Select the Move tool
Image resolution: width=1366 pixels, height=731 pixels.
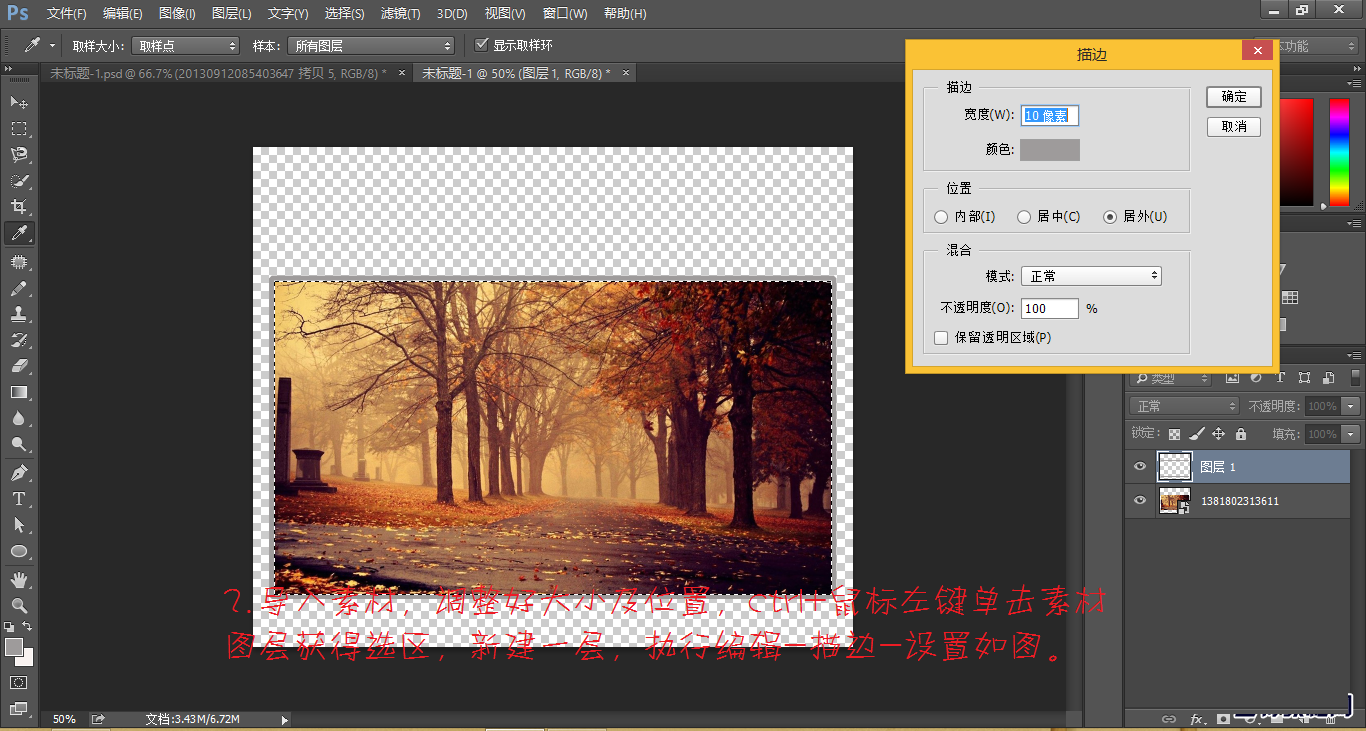[19, 102]
